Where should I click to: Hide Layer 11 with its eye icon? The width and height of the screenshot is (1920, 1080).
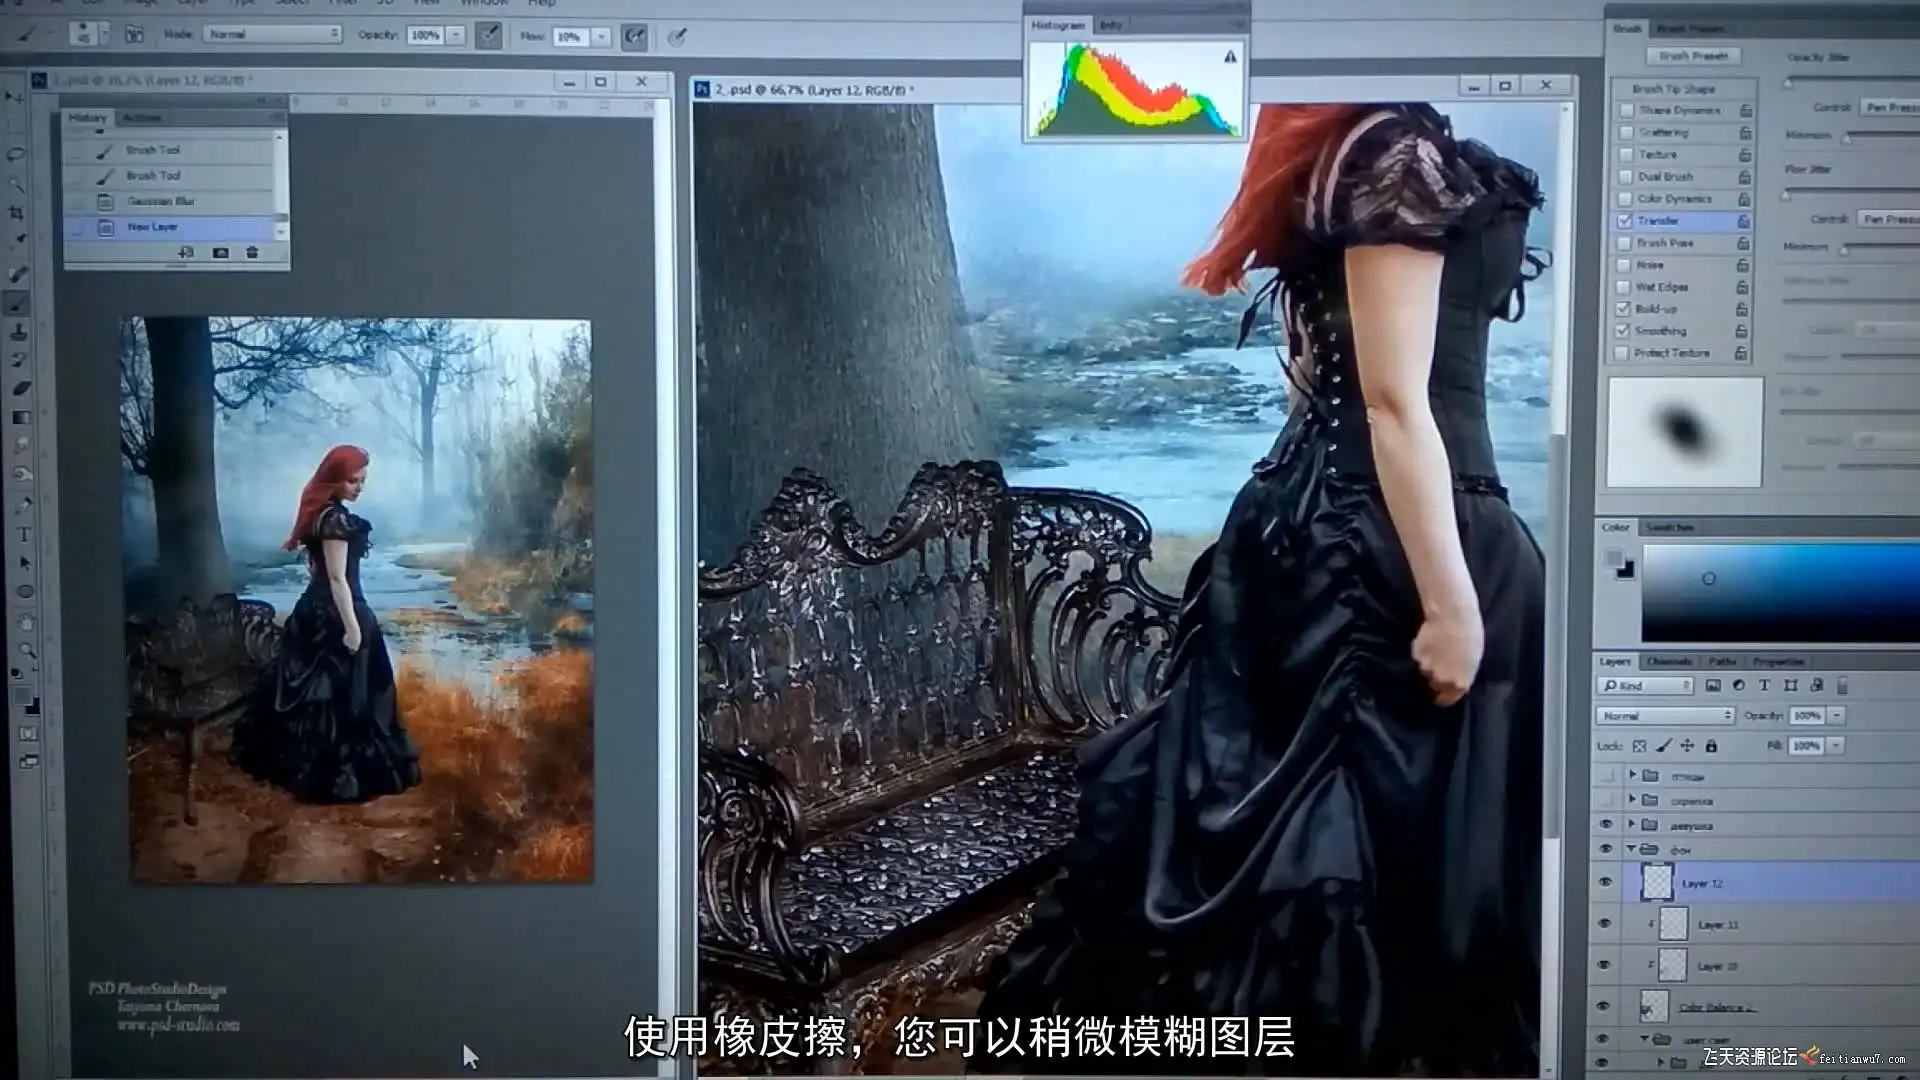(1605, 923)
